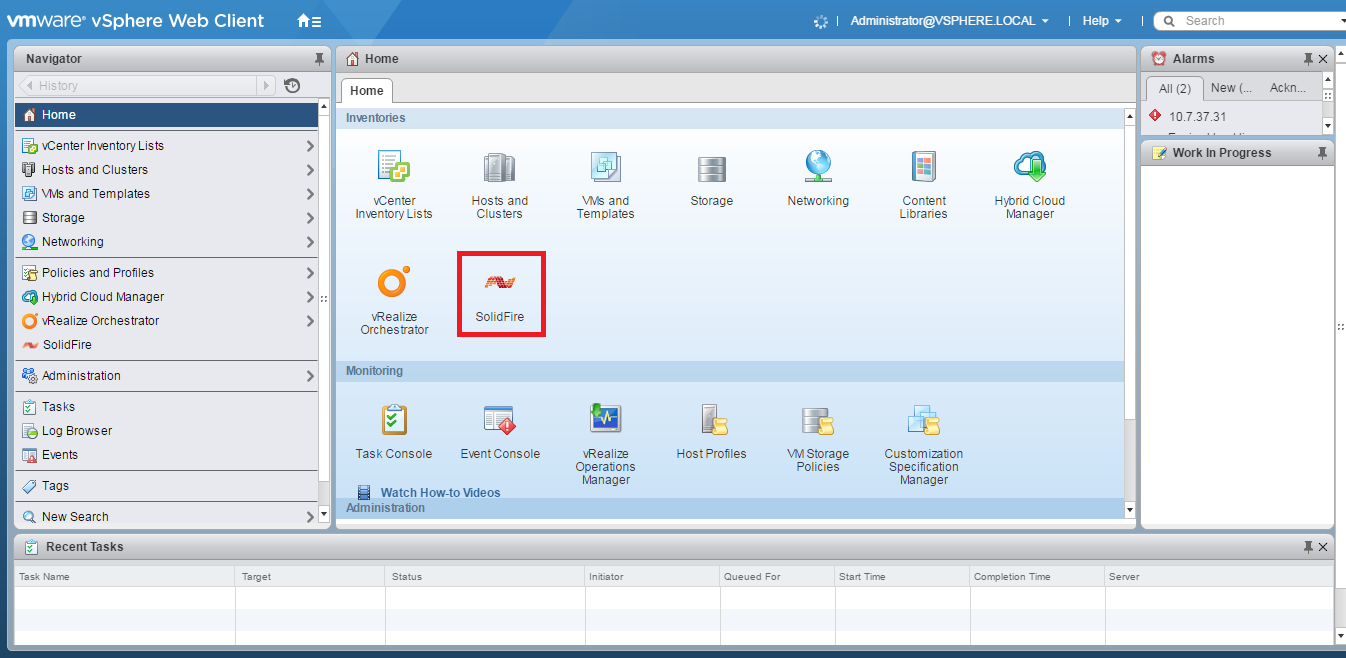Select Home in the Navigator
Viewport: 1346px width, 658px height.
coord(166,115)
